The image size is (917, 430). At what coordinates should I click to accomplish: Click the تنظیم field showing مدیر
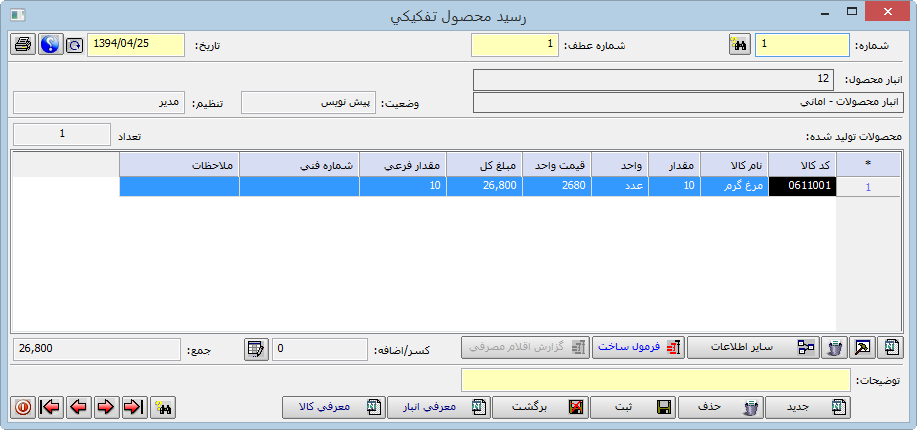coord(98,103)
